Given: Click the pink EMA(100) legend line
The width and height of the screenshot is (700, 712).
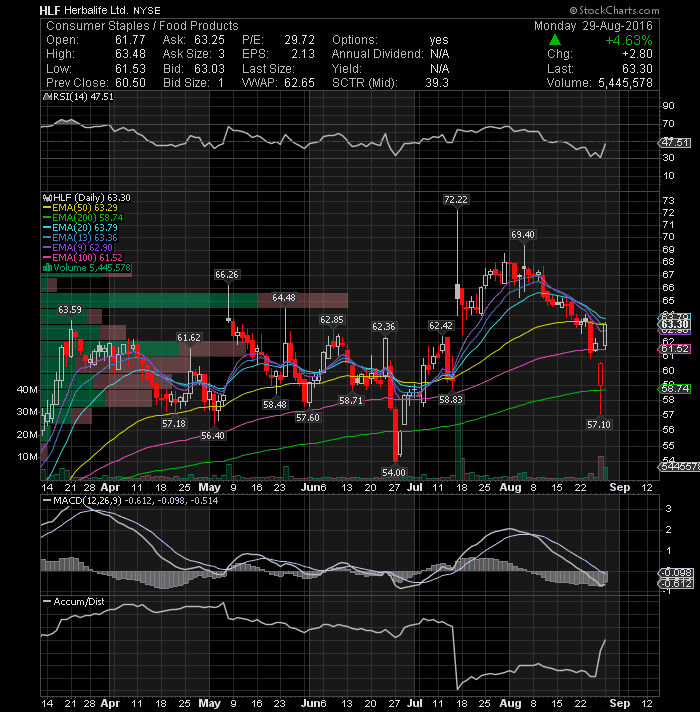Looking at the screenshot, I should tap(47, 258).
